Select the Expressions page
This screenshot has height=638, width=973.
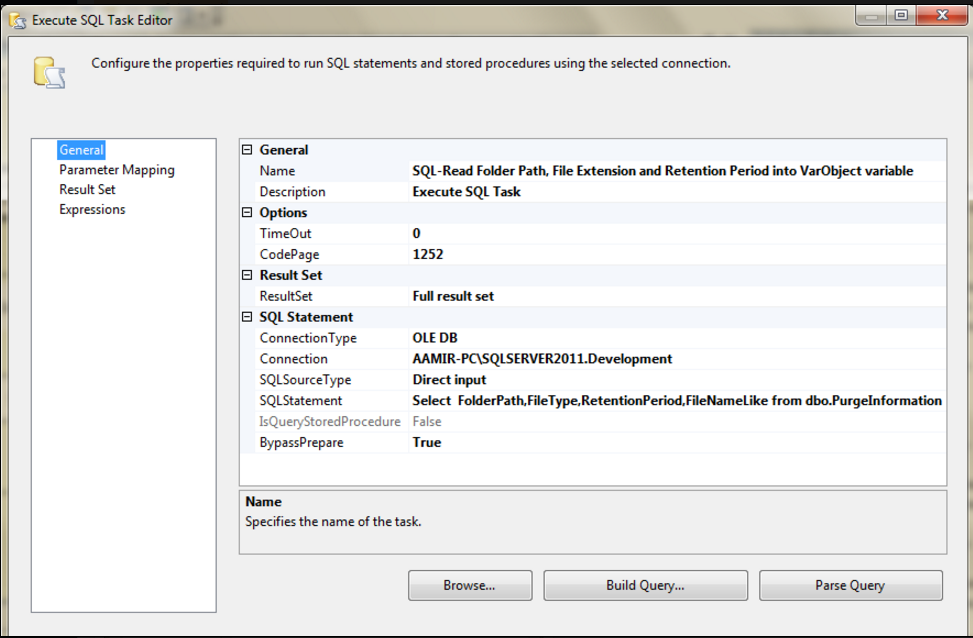91,209
